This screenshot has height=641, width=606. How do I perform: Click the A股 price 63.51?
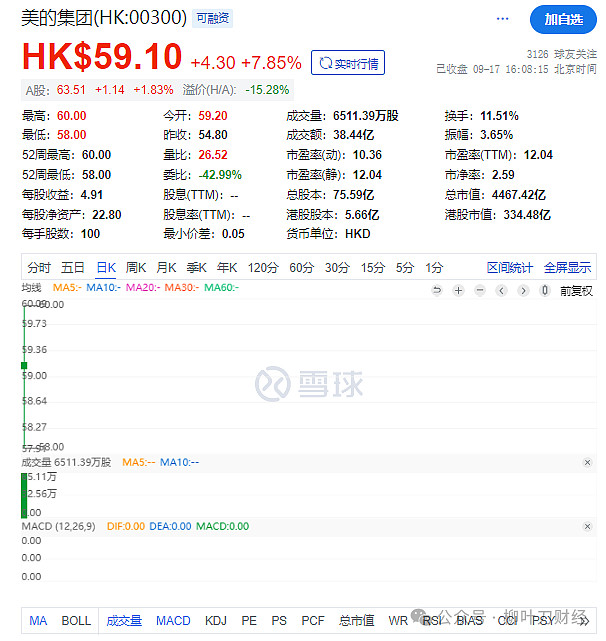(x=71, y=90)
